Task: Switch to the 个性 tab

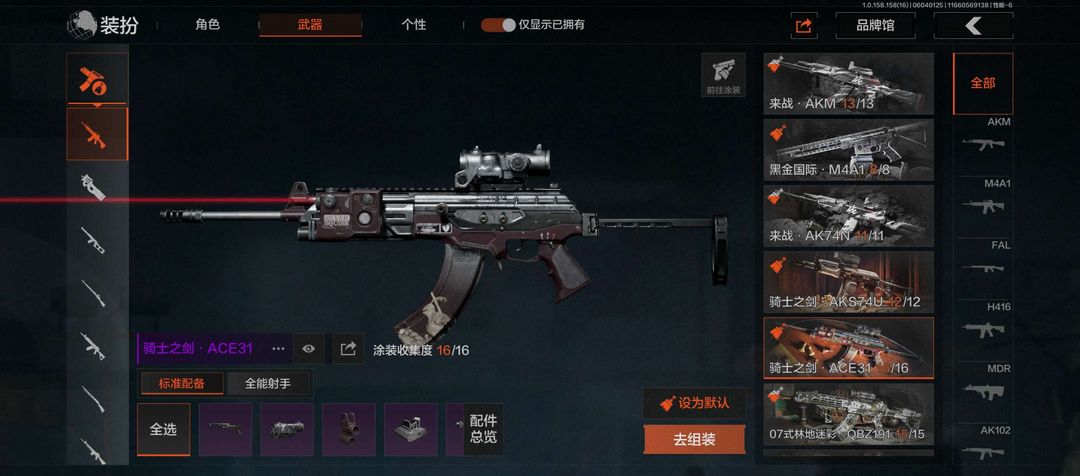Action: (x=414, y=25)
